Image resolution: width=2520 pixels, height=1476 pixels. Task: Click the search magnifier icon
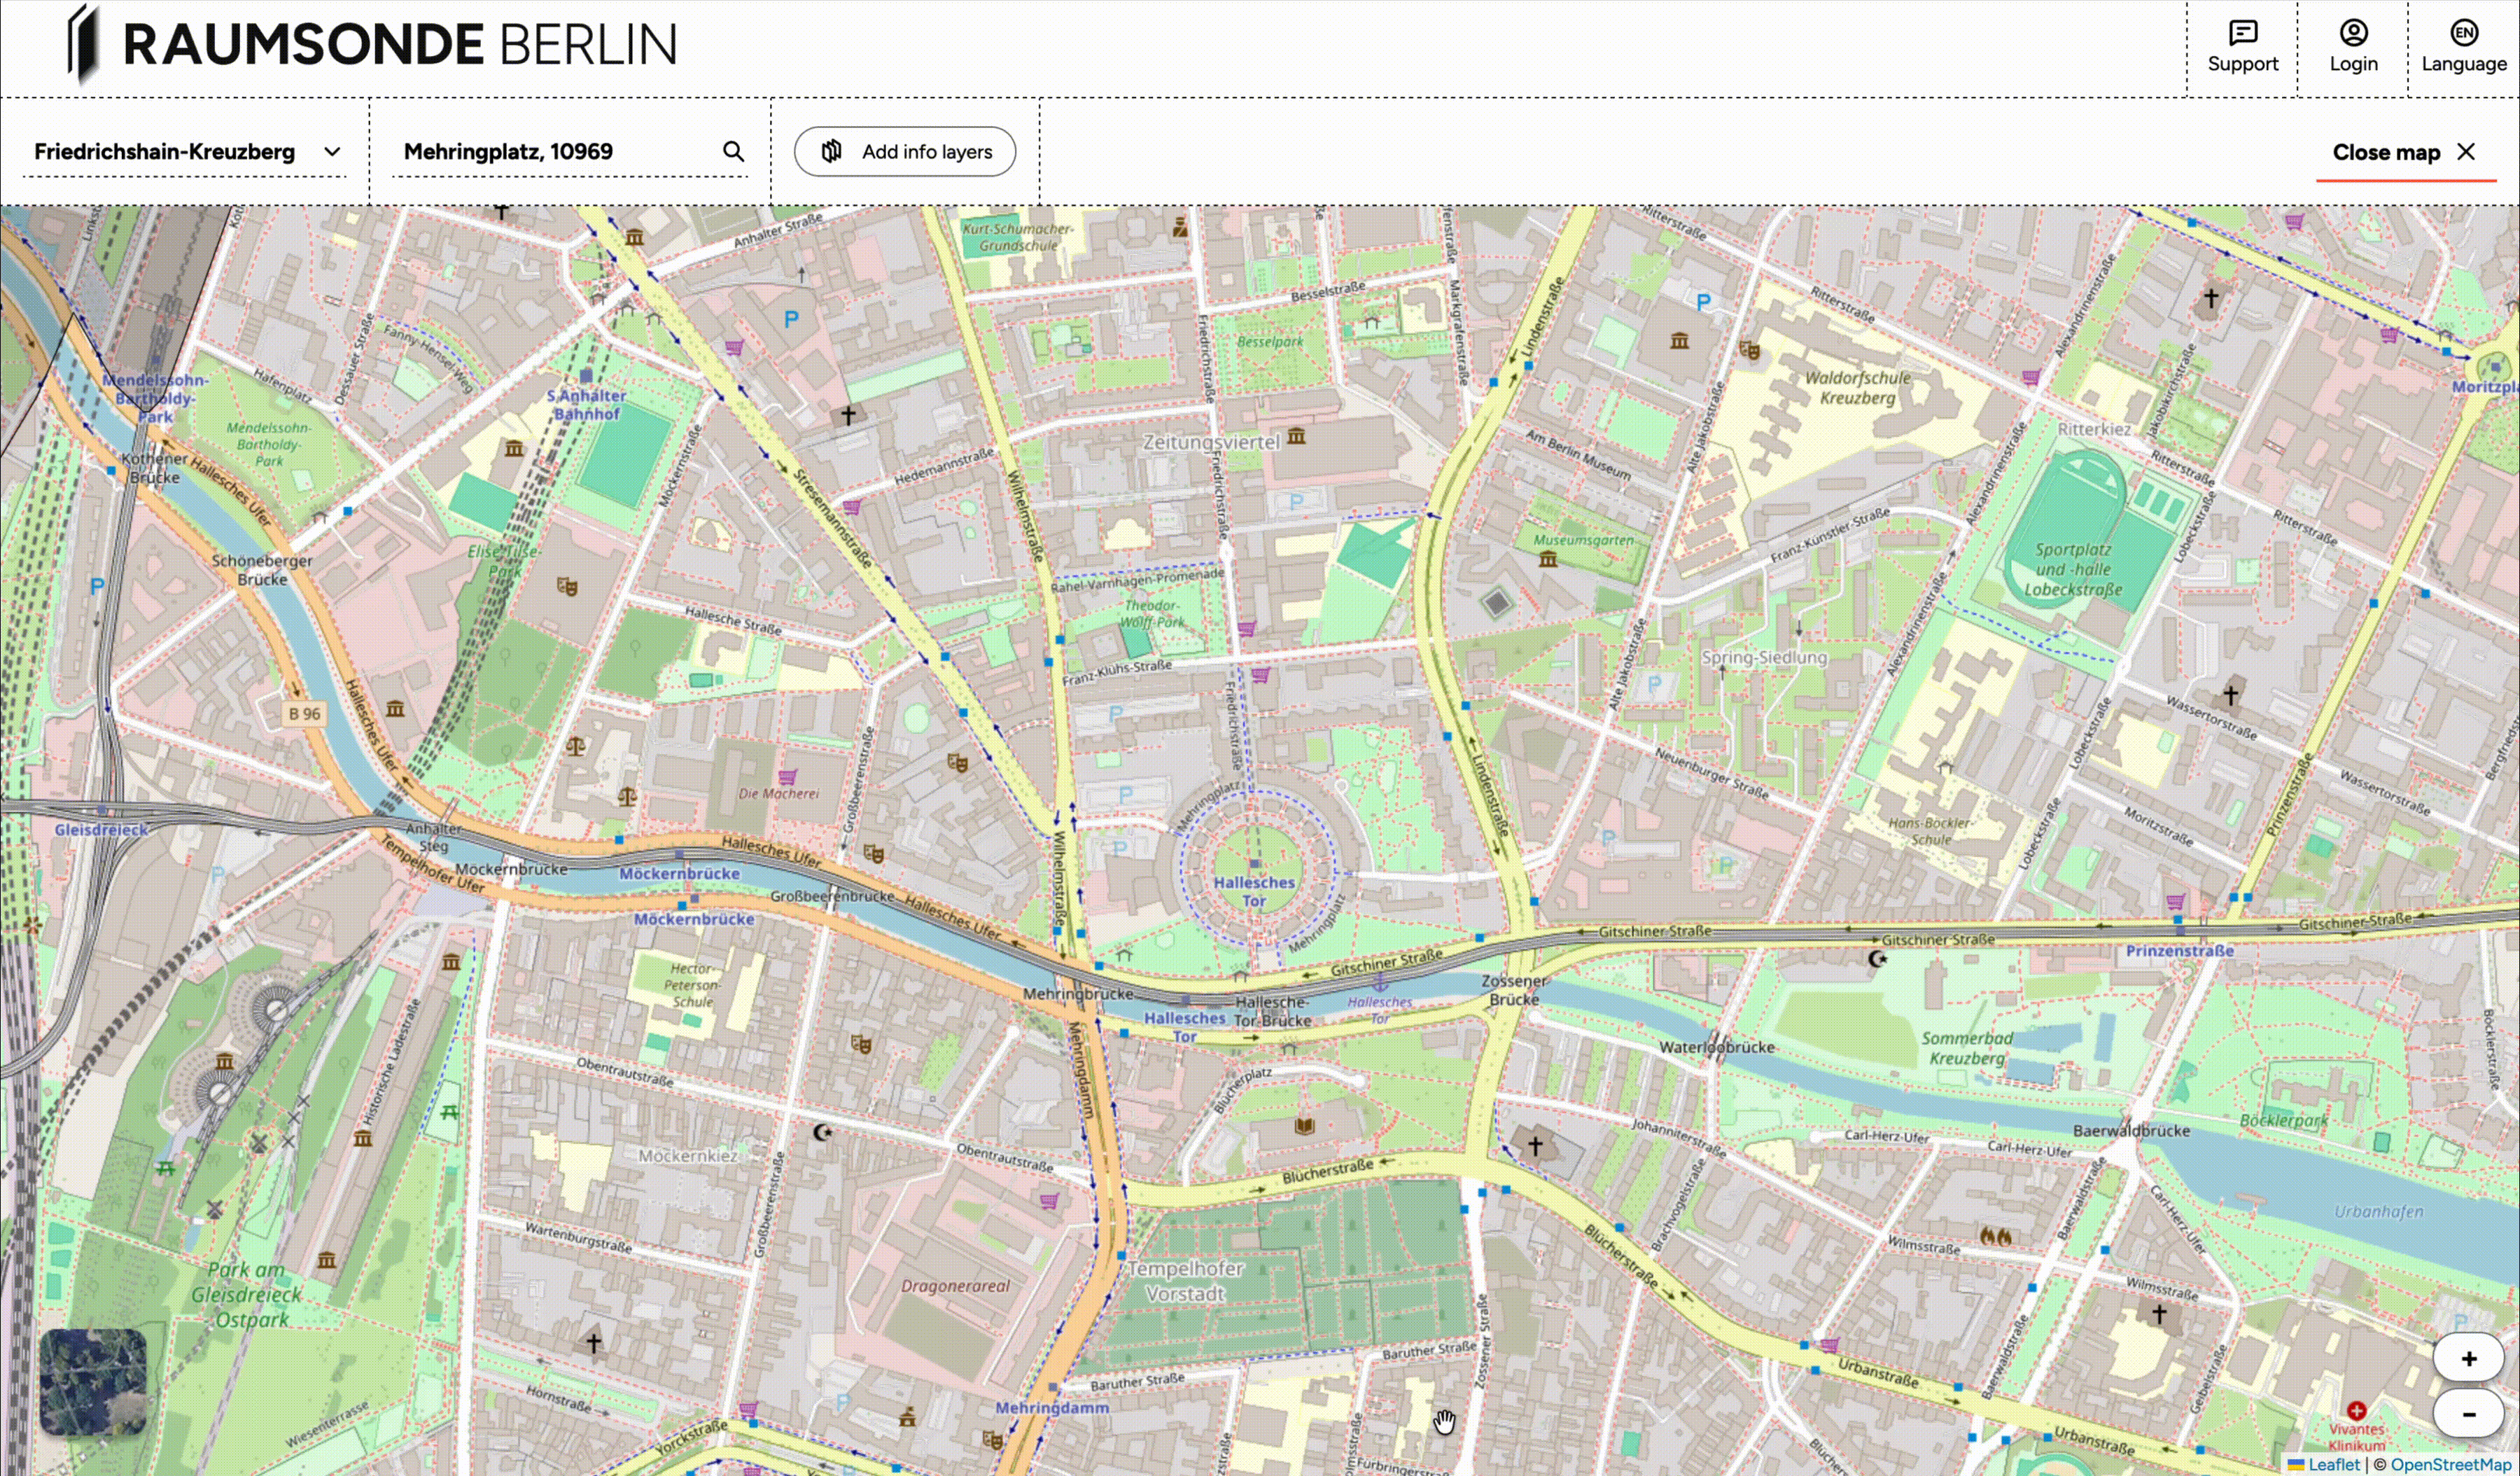[x=733, y=151]
